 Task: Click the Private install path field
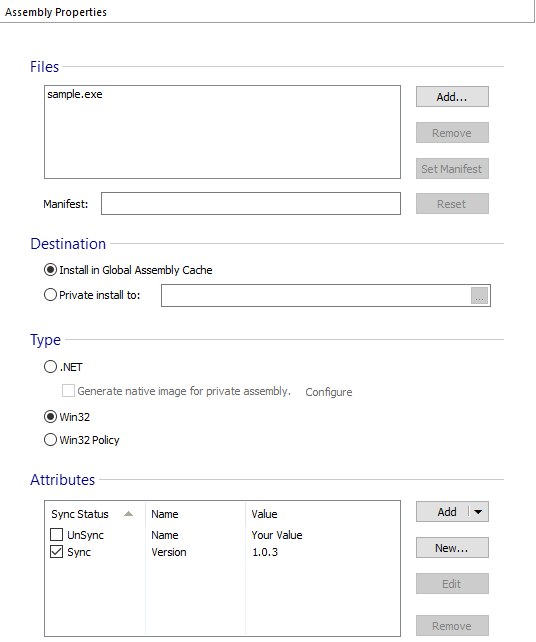click(x=316, y=295)
